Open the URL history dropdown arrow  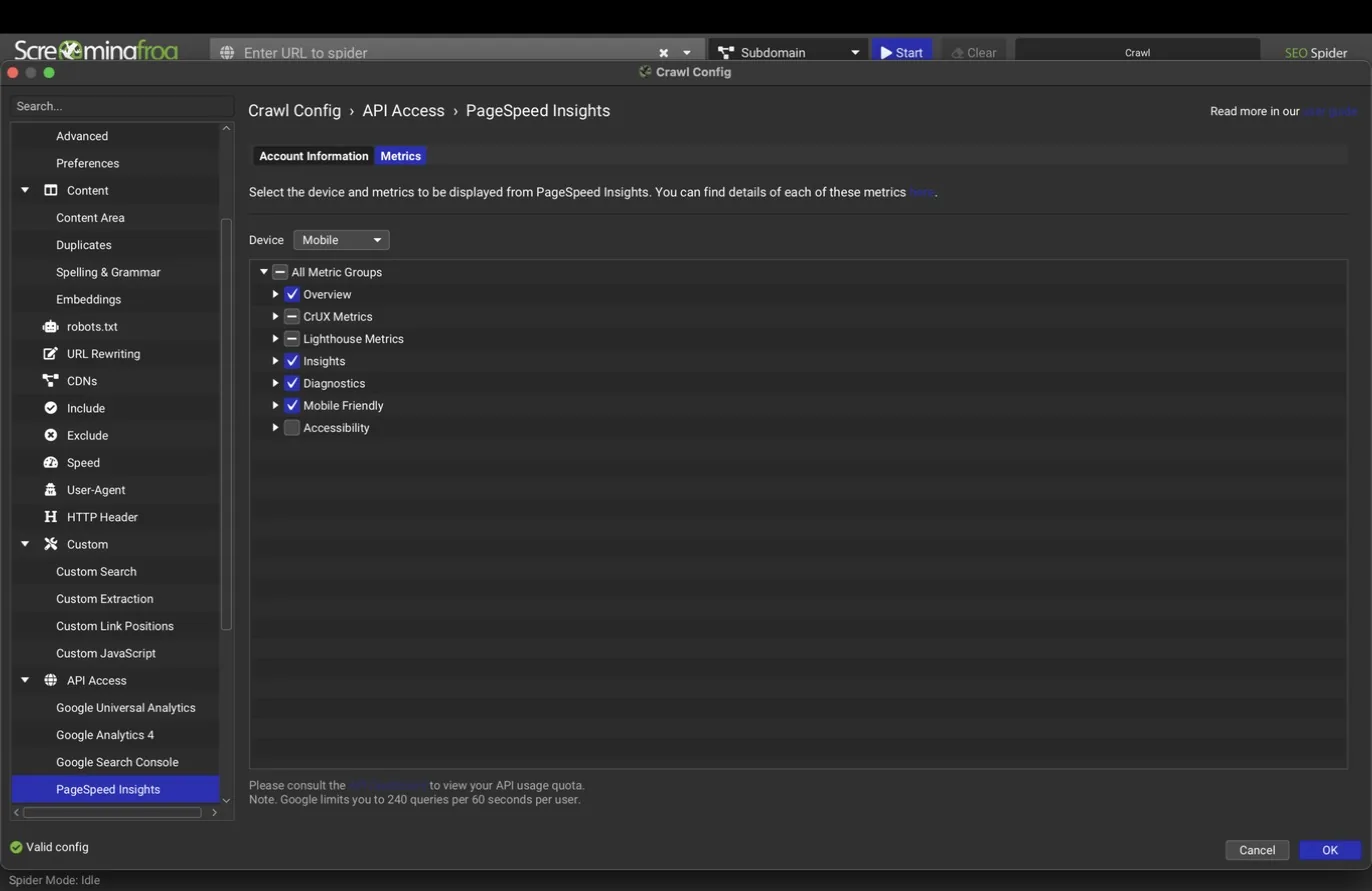pos(686,52)
